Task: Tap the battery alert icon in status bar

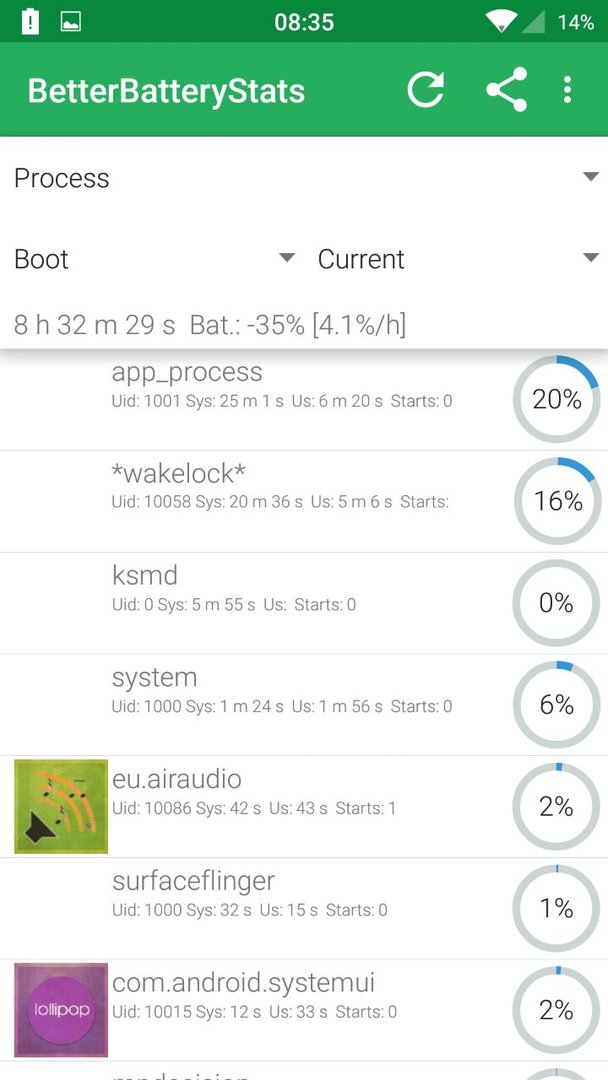Action: 30,21
